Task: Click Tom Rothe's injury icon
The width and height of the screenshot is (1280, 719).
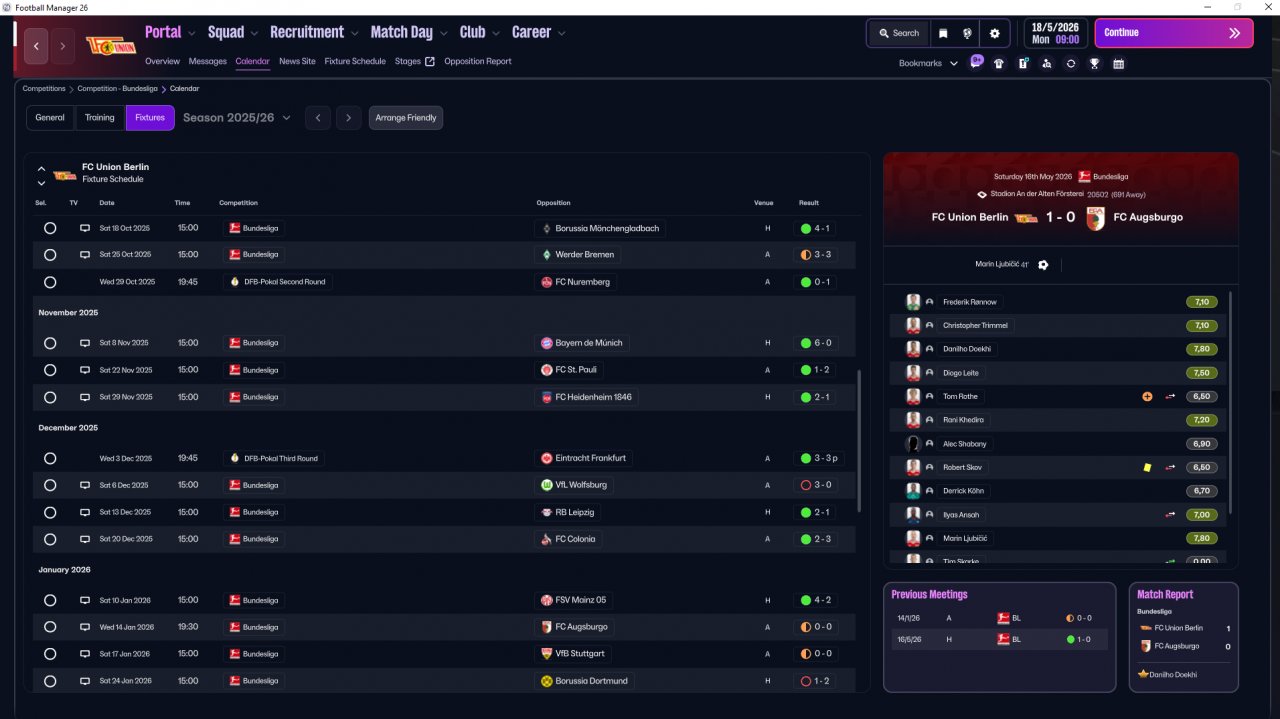Action: click(1147, 397)
